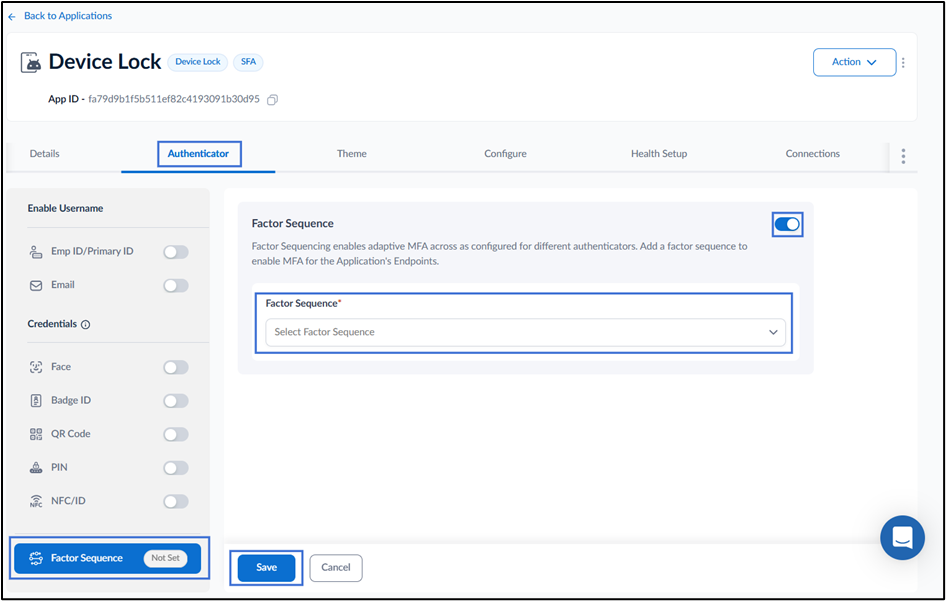Click the Factor Sequencing description text

pyautogui.click(x=499, y=254)
